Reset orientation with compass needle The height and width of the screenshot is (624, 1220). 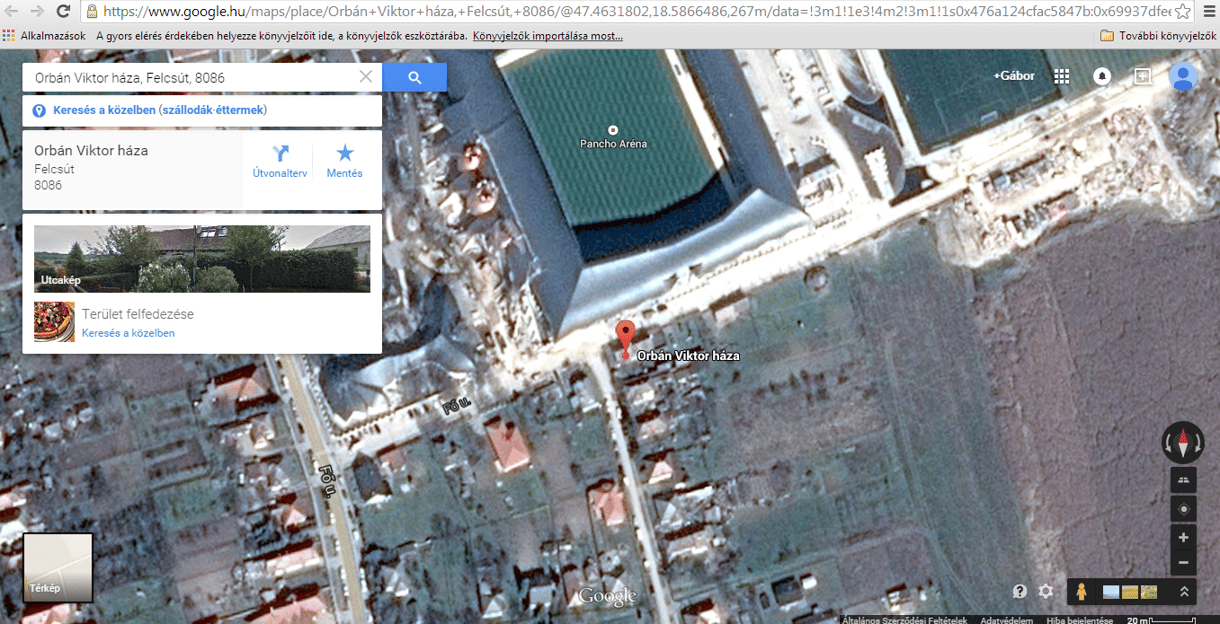tap(1183, 442)
